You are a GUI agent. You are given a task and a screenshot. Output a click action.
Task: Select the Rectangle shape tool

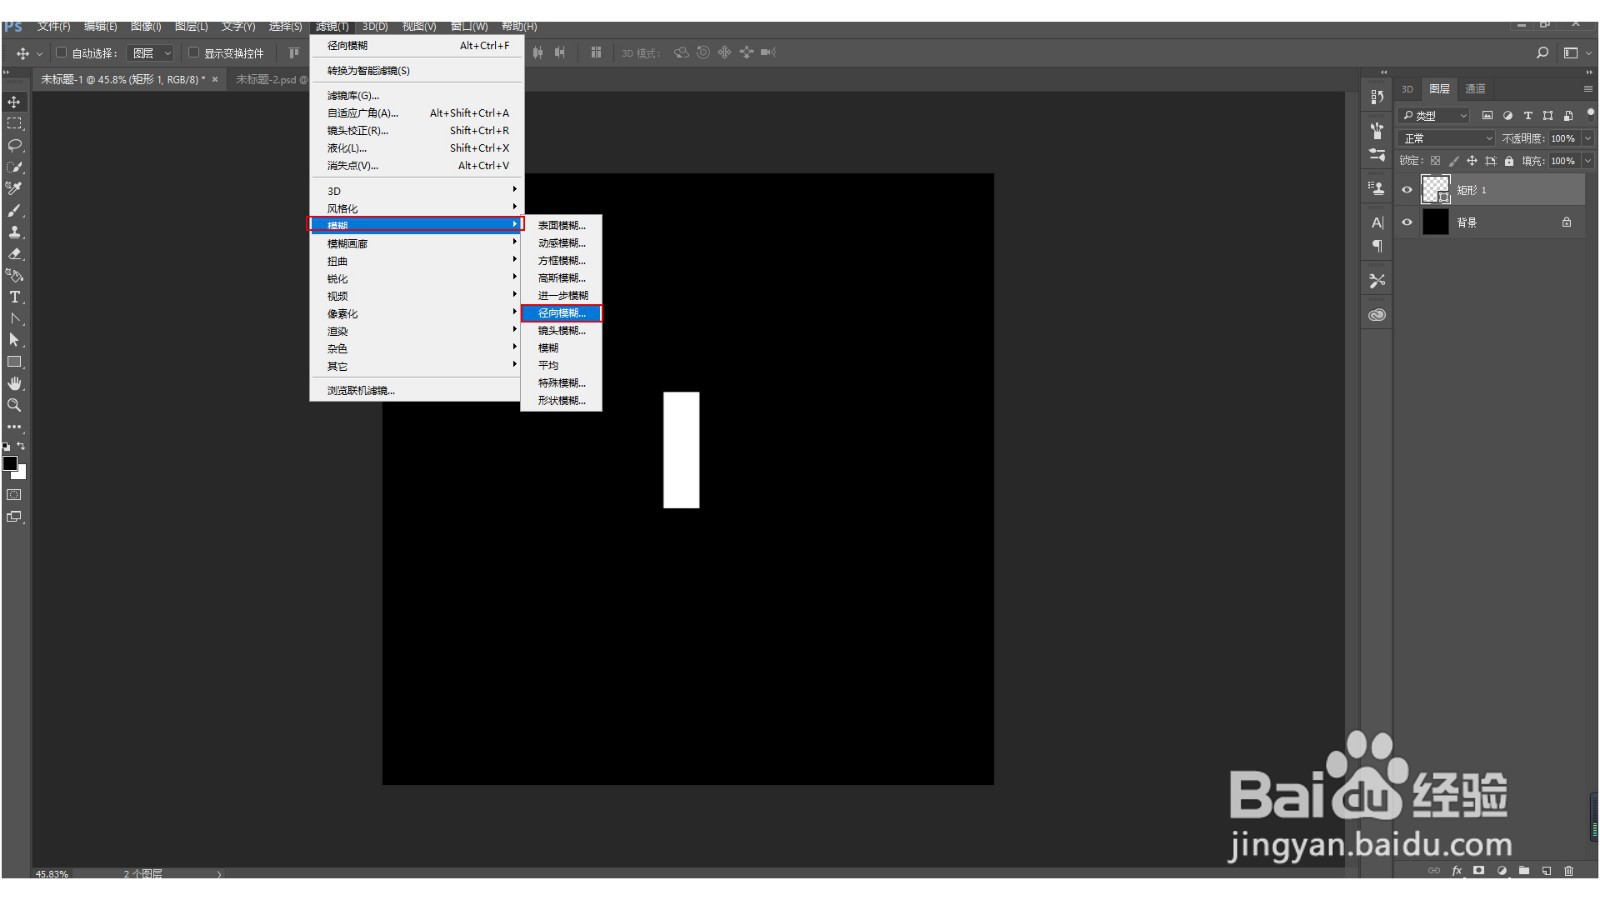14,362
